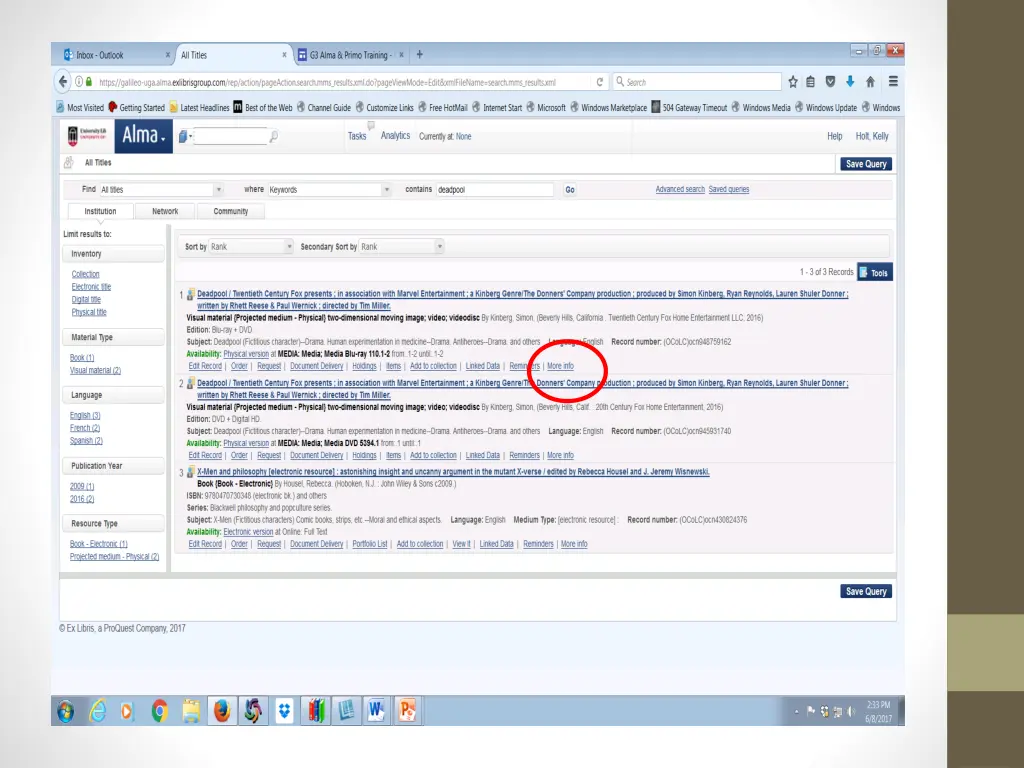Screen dimensions: 1024x768
Task: Click the All Titles page icon above the Find row
Action: [69, 163]
